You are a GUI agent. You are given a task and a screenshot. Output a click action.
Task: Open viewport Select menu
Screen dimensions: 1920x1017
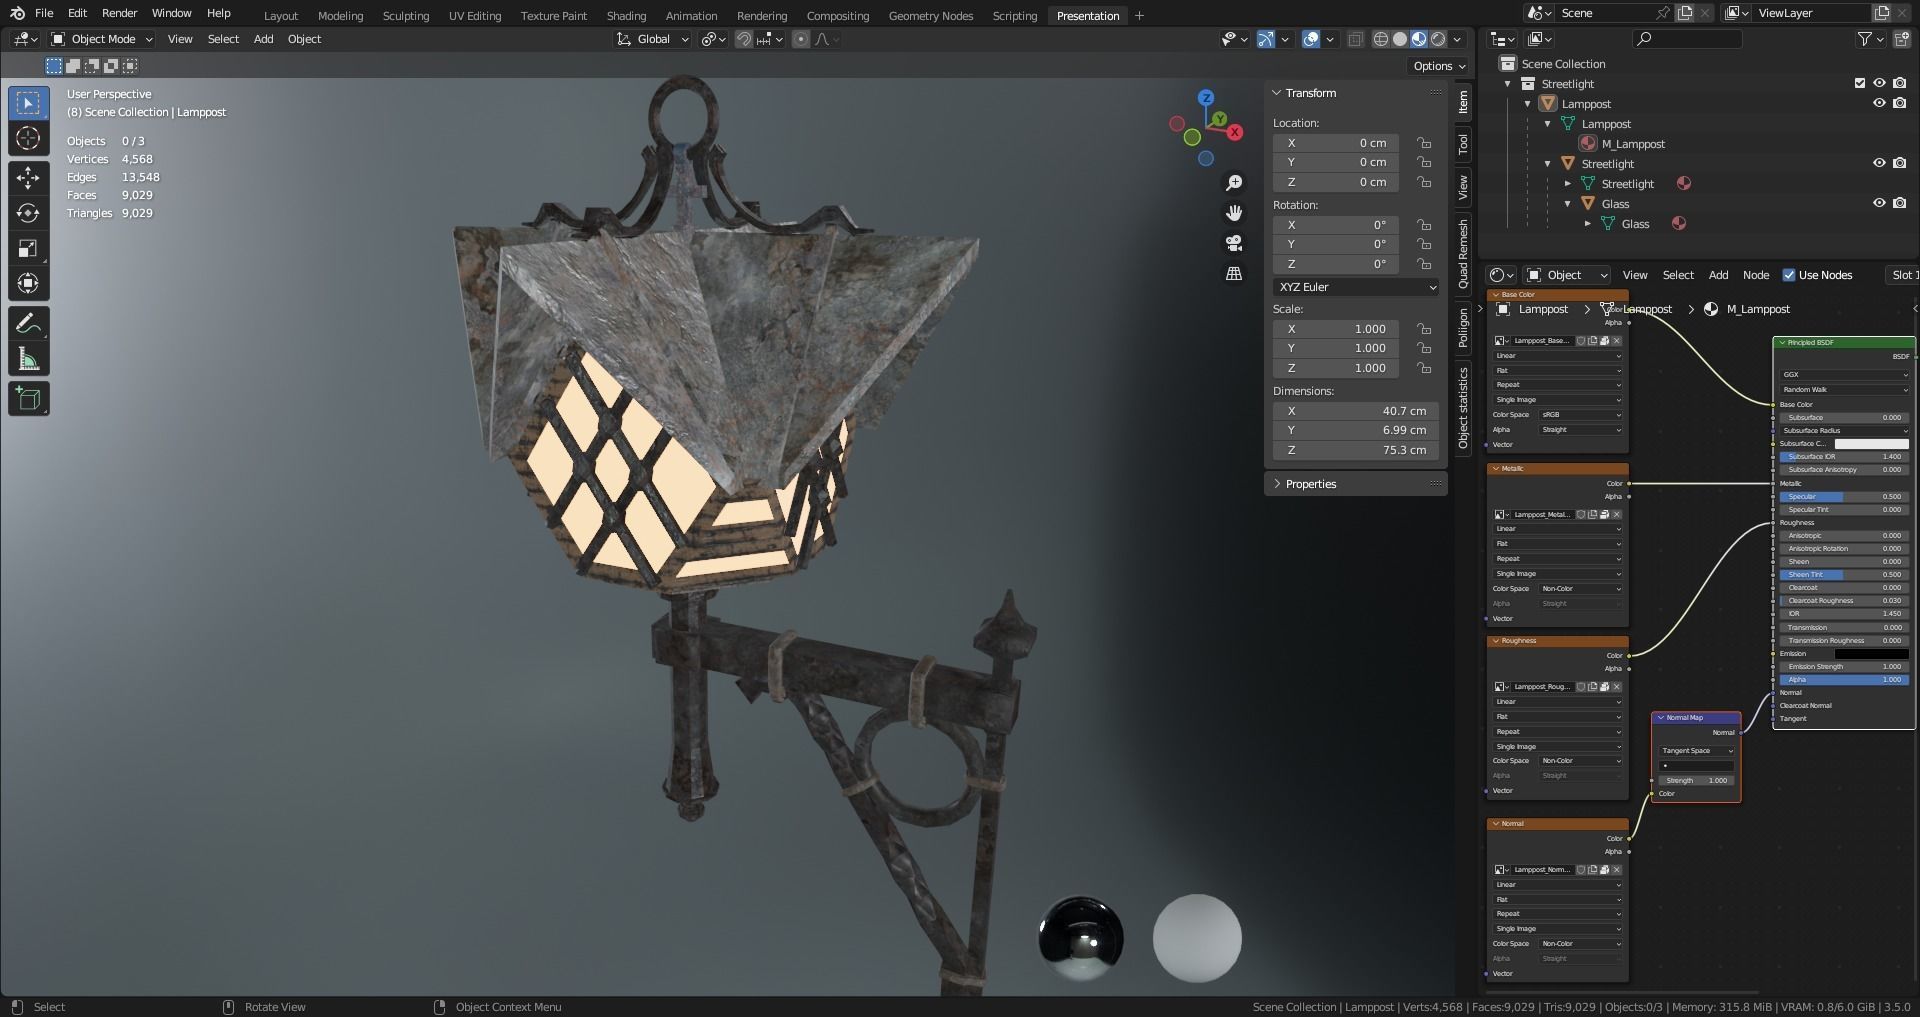point(223,39)
